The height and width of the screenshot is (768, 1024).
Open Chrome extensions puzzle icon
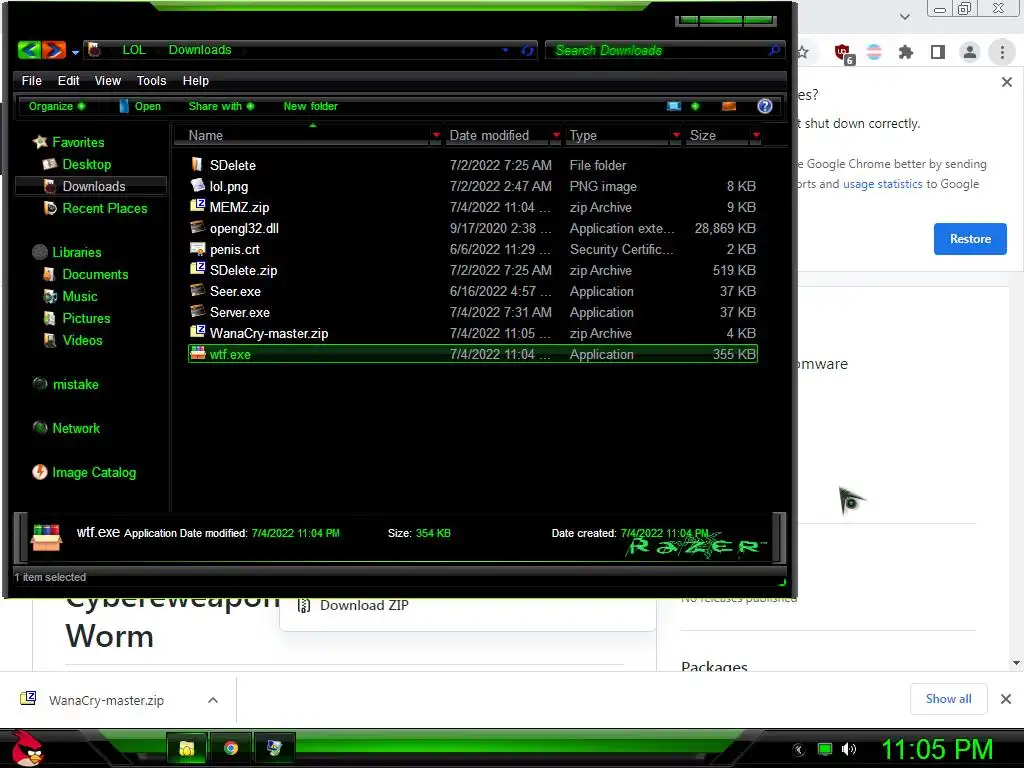coord(906,52)
